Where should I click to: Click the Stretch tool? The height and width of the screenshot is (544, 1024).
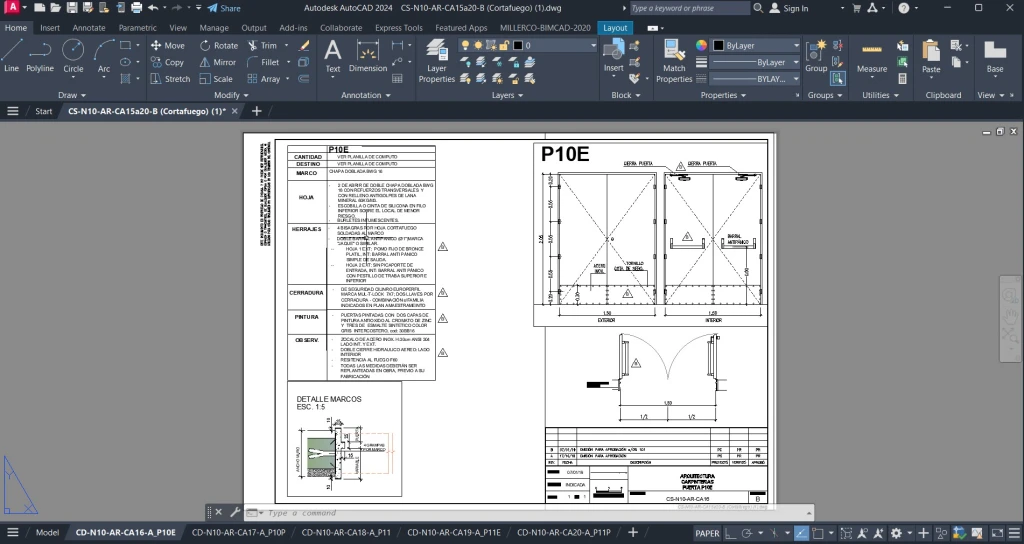(170, 78)
